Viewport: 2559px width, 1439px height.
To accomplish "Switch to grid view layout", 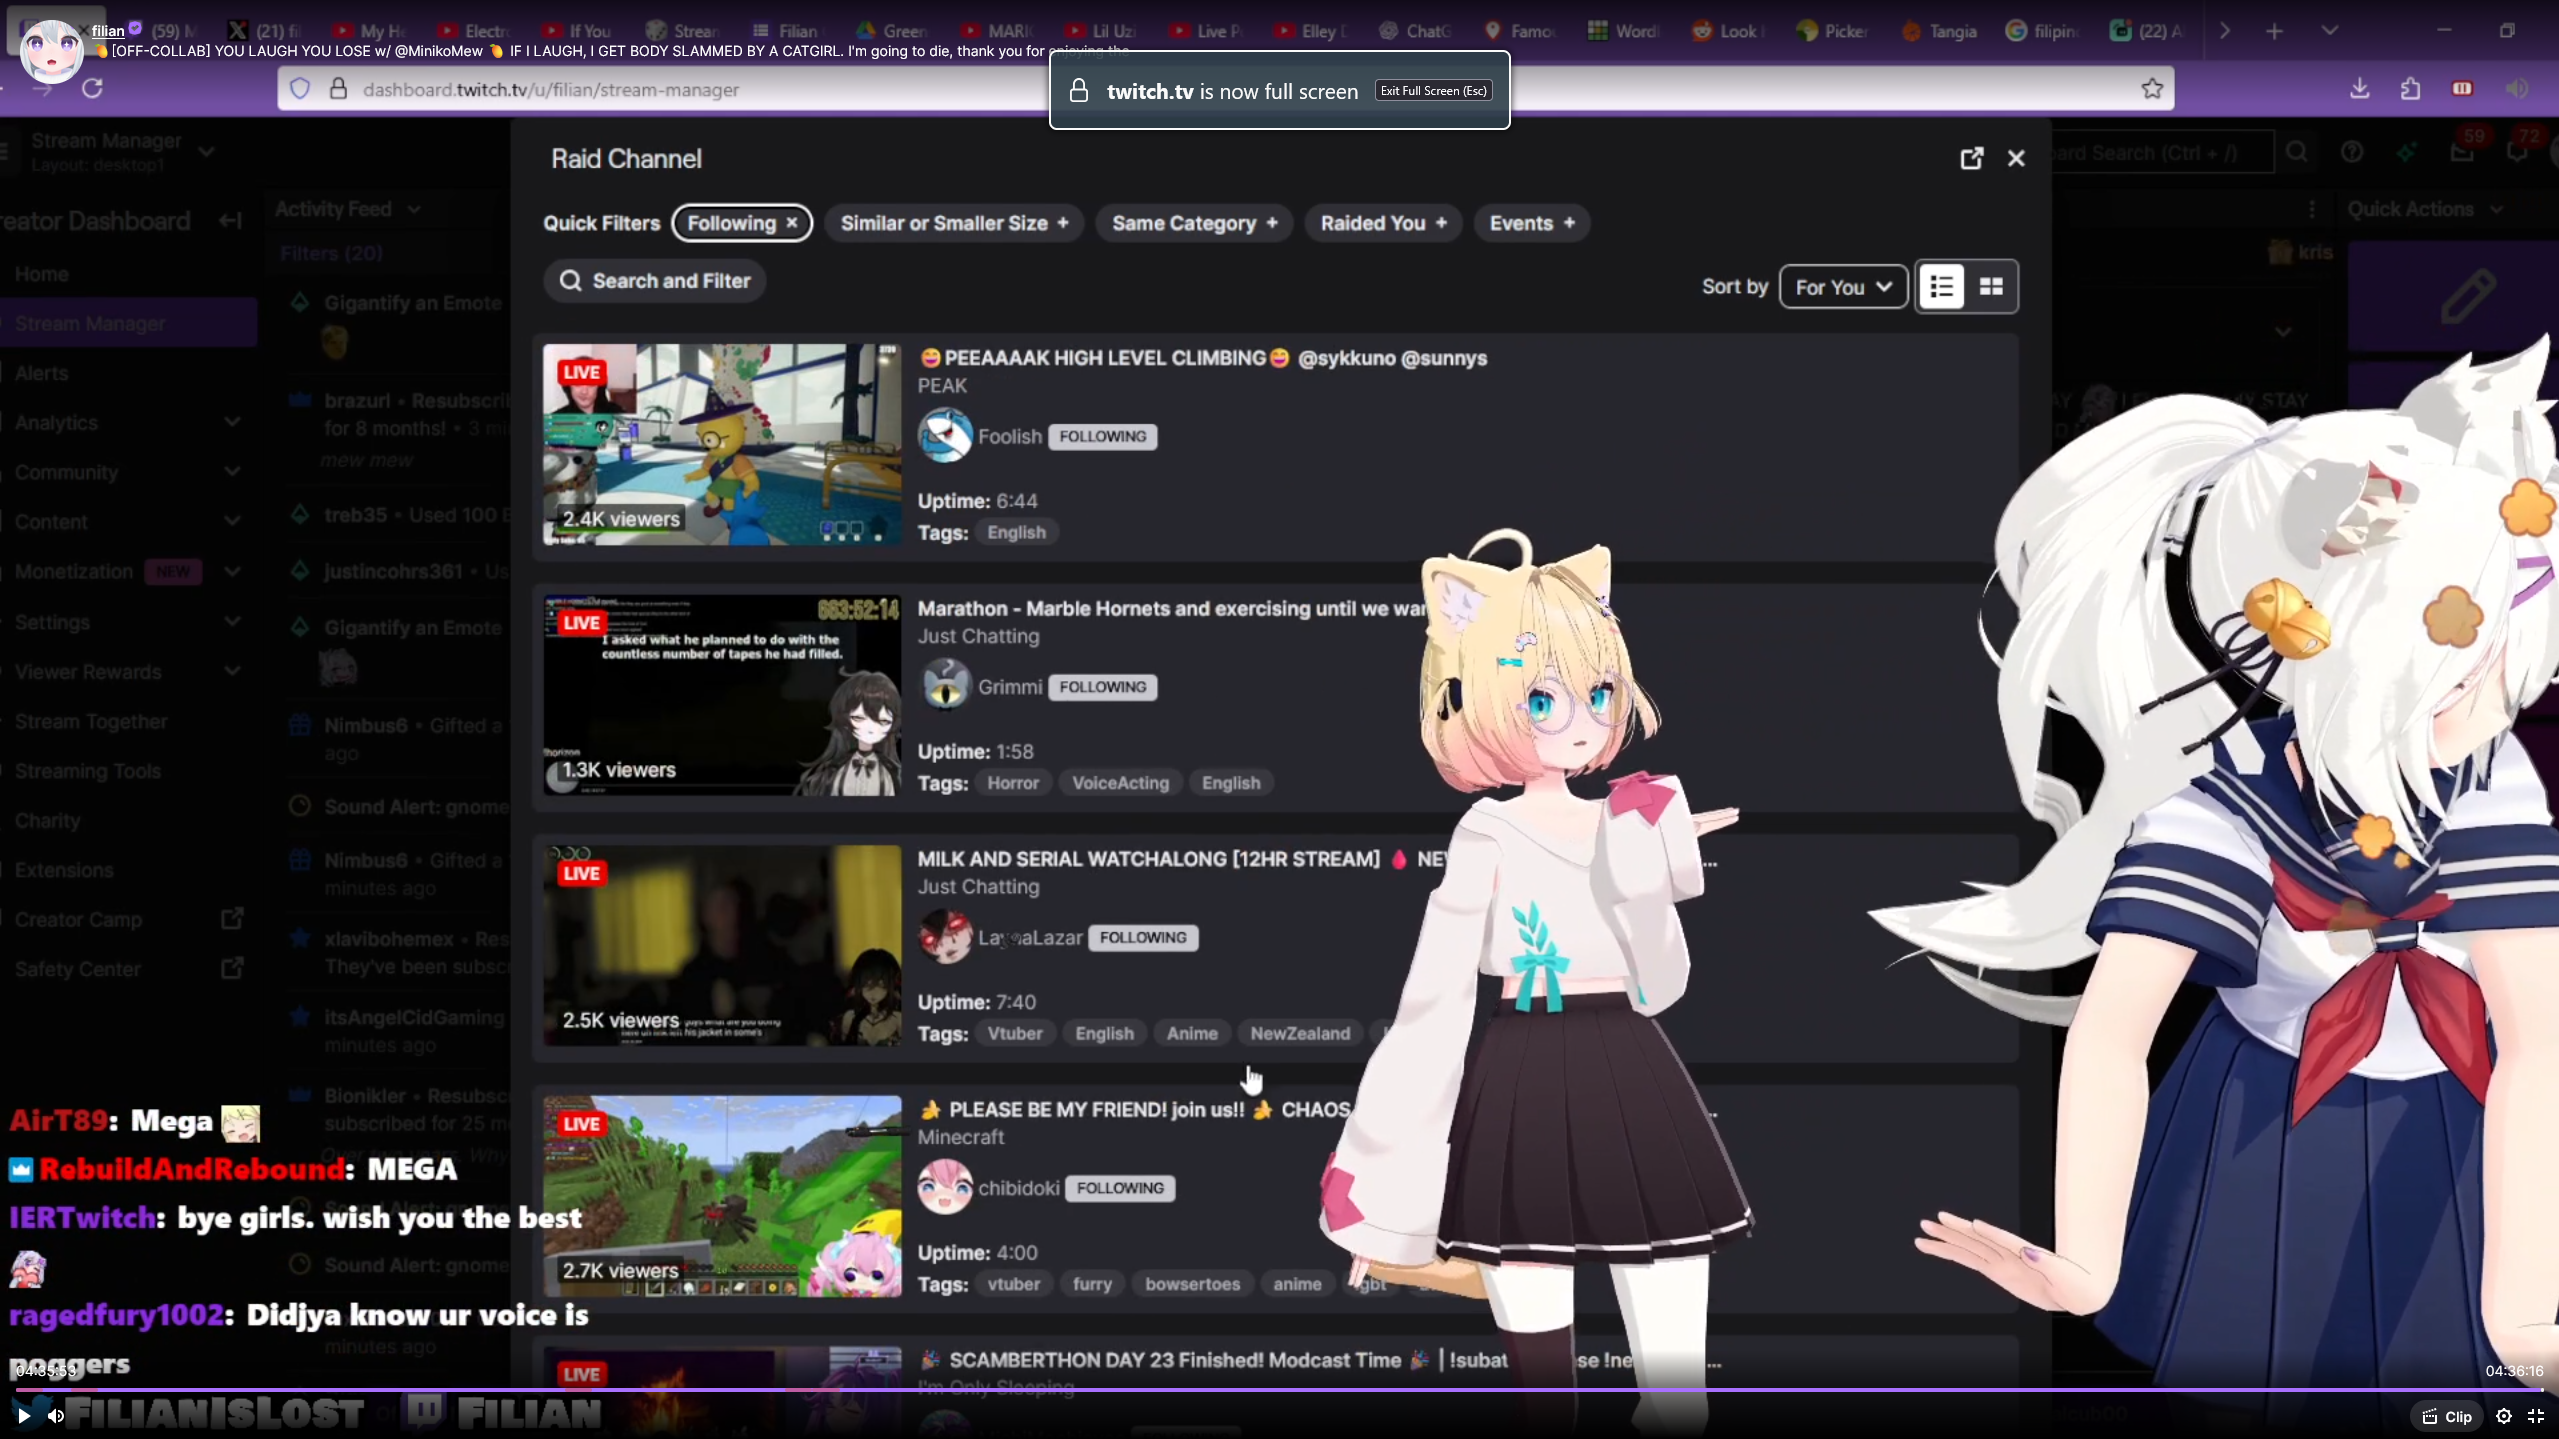I will point(1991,287).
